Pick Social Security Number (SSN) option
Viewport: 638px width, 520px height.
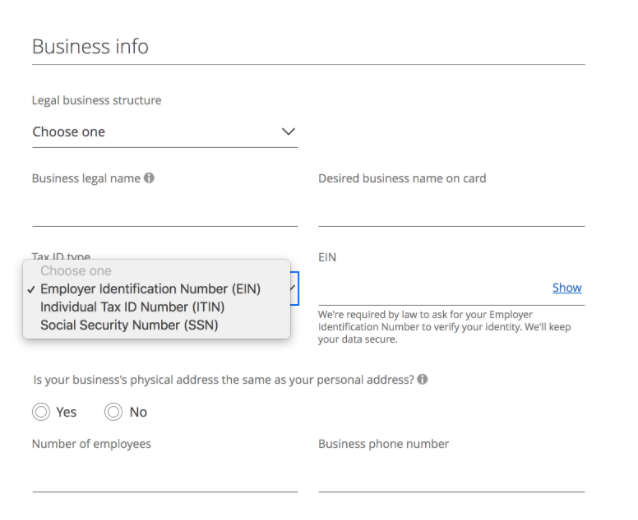click(129, 325)
